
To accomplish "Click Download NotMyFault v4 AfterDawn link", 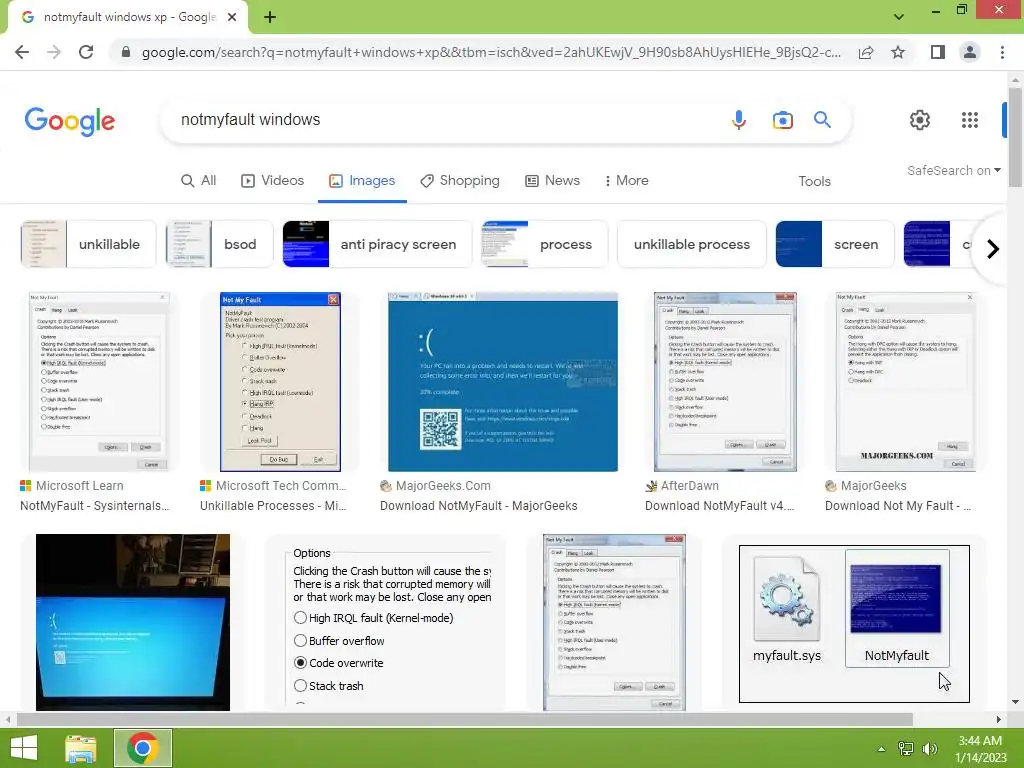I will pos(720,505).
